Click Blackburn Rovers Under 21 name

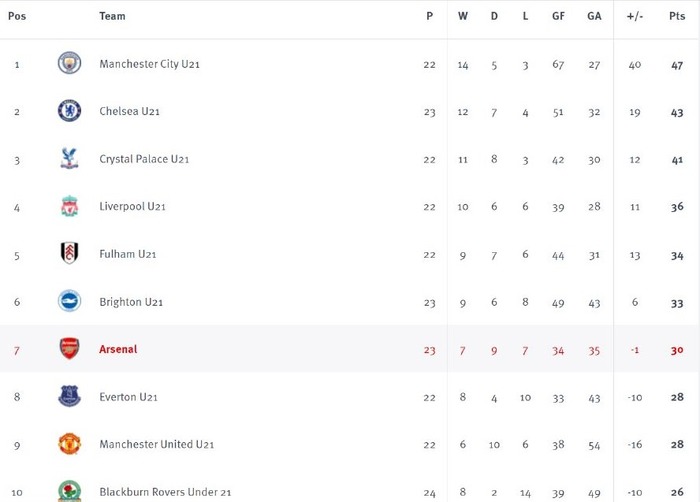pyautogui.click(x=165, y=492)
